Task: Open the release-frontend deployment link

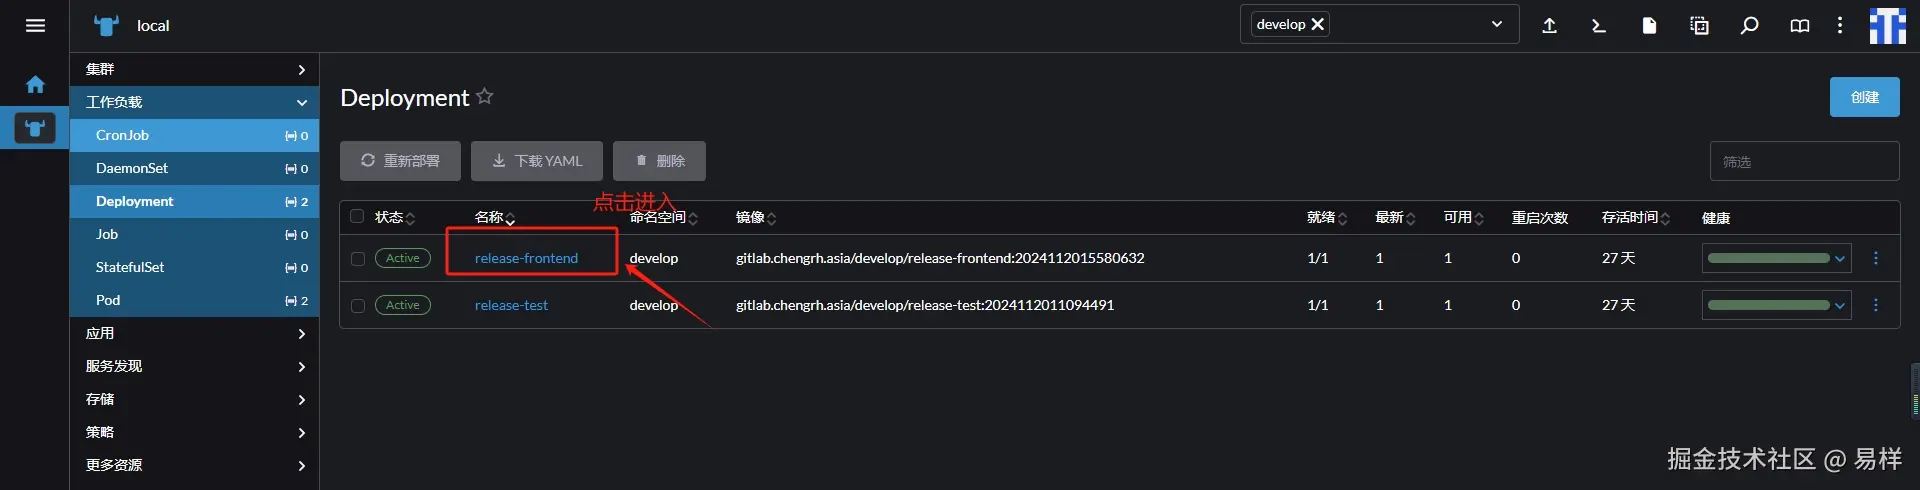Action: (x=526, y=258)
